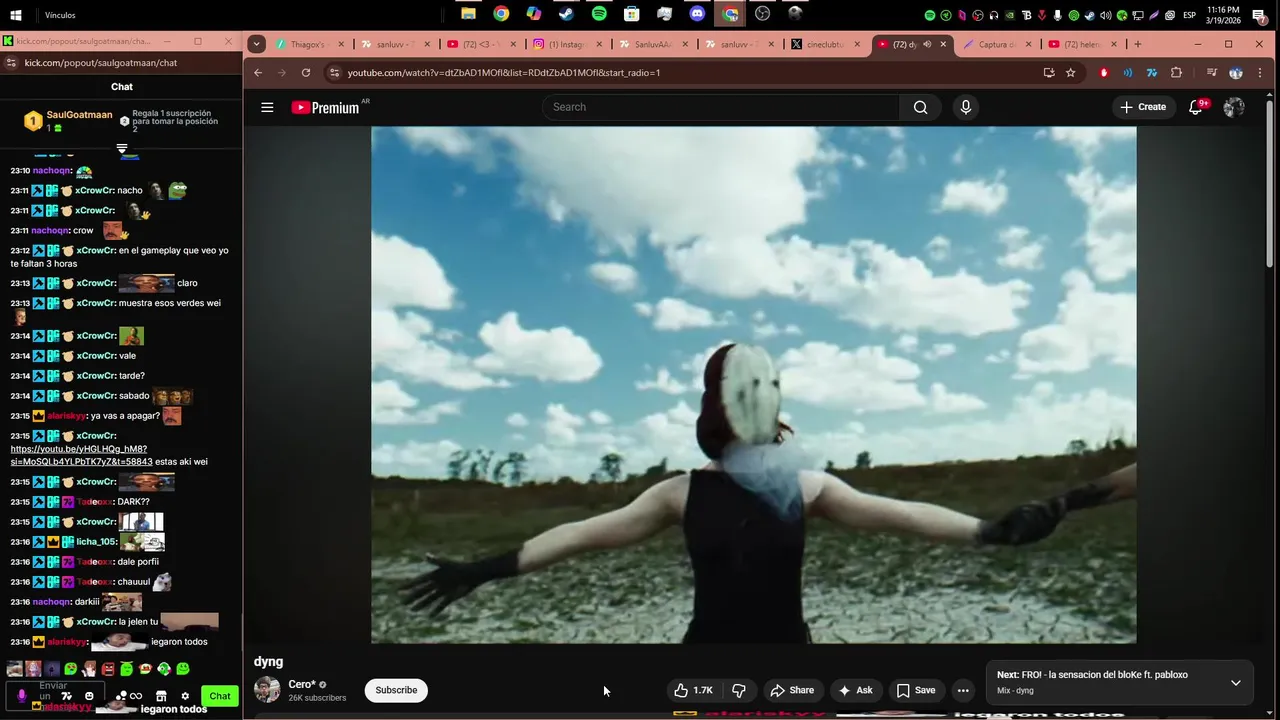Click the video player to pause
Viewport: 1280px width, 720px height.
pos(754,385)
